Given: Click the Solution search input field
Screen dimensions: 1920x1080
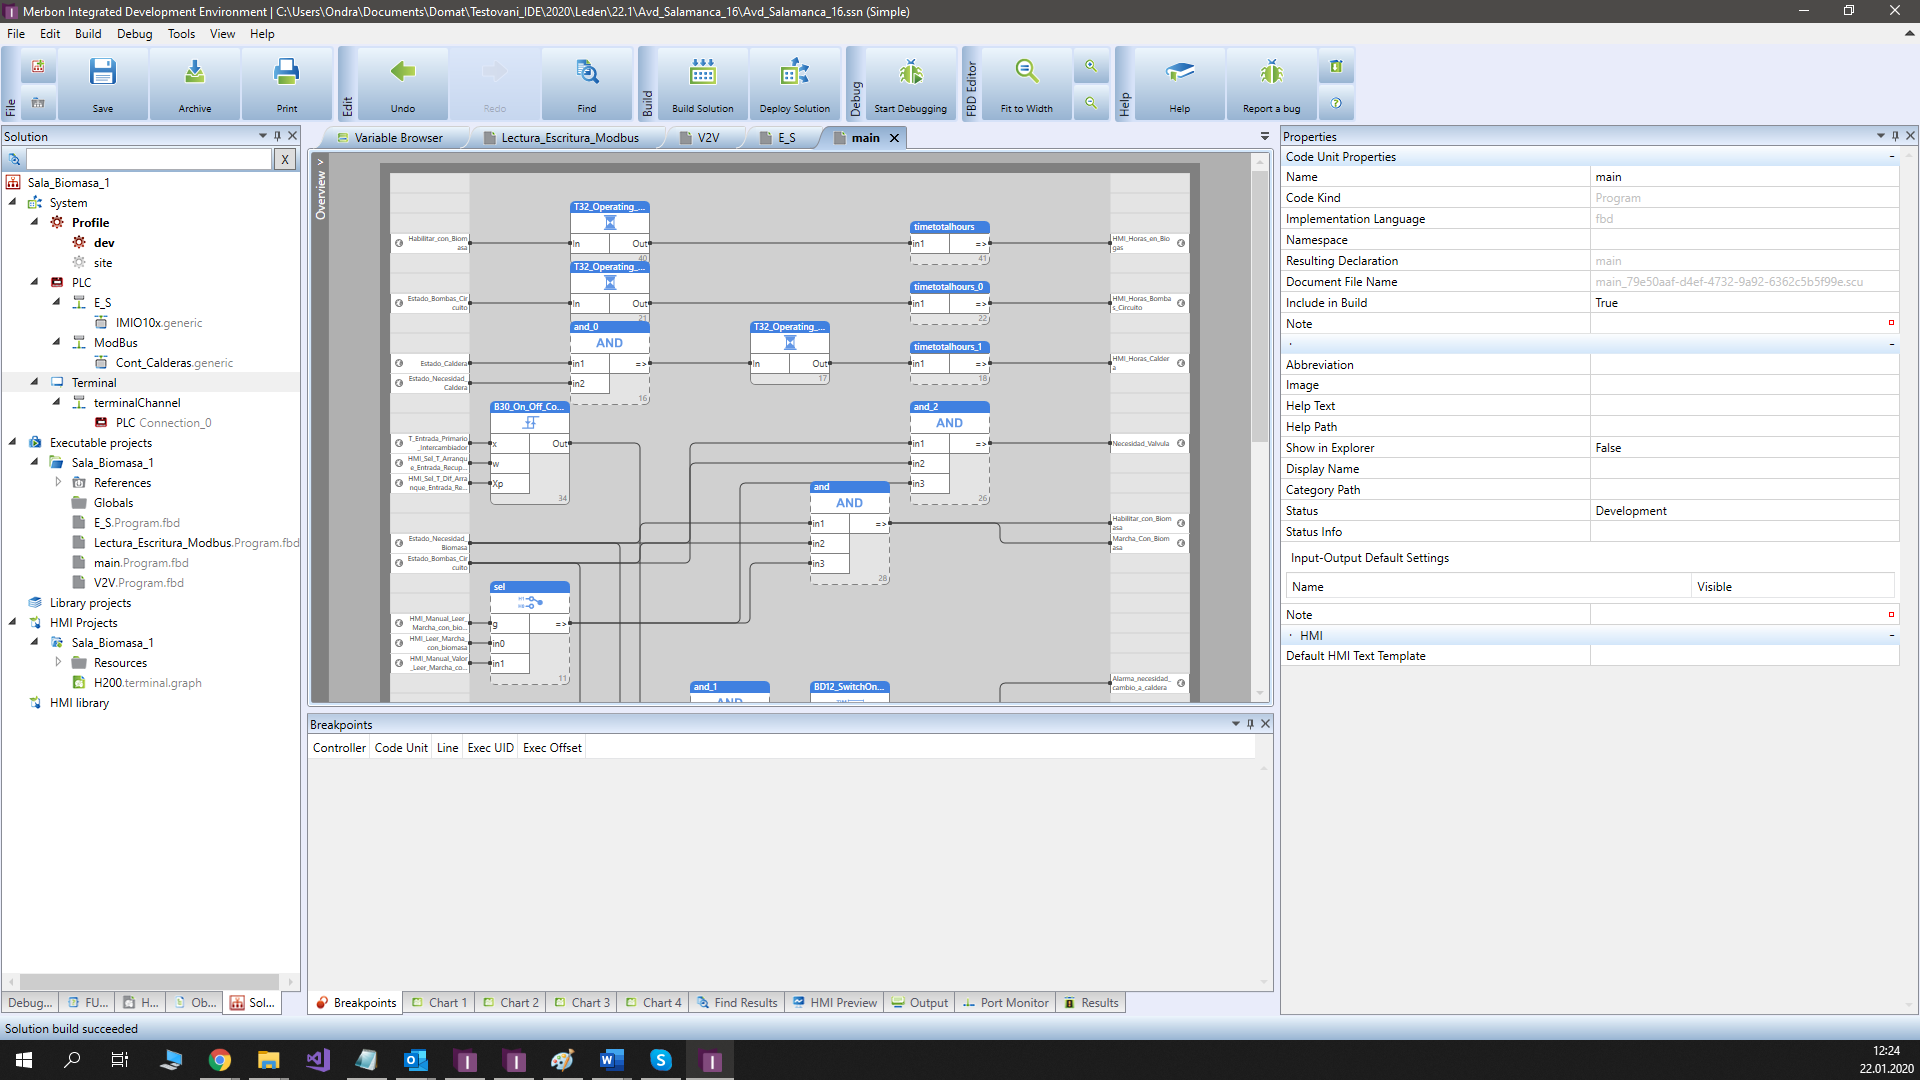Looking at the screenshot, I should click(149, 159).
